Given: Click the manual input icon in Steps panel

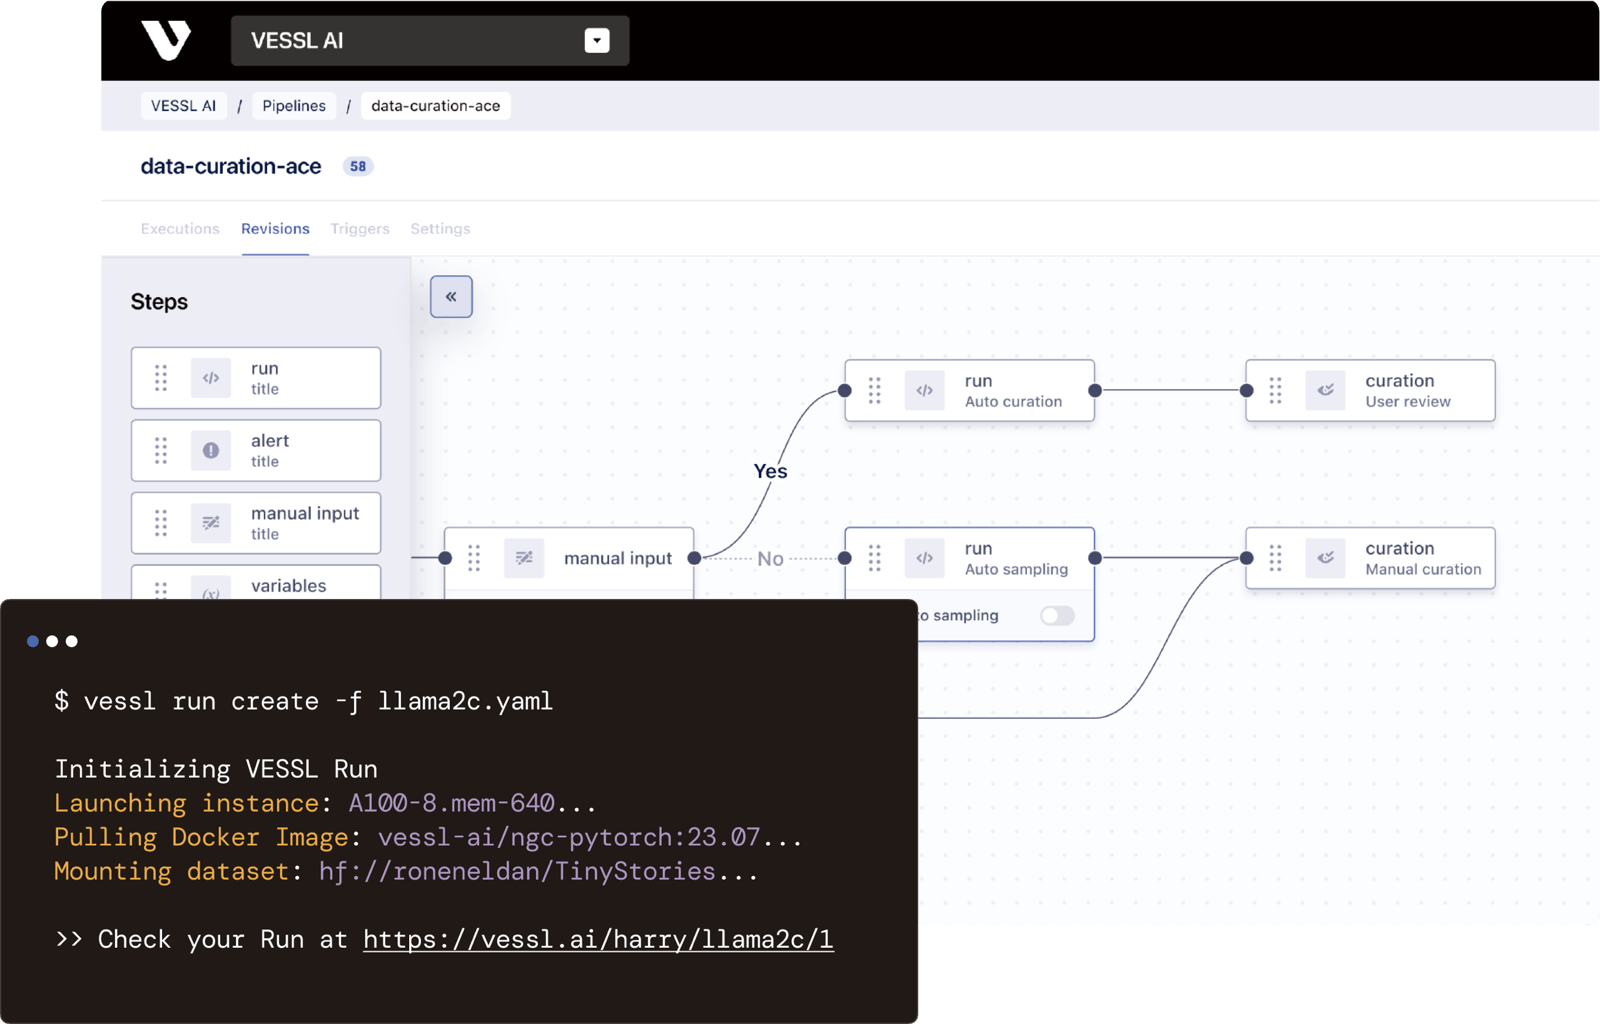Looking at the screenshot, I should pos(211,523).
